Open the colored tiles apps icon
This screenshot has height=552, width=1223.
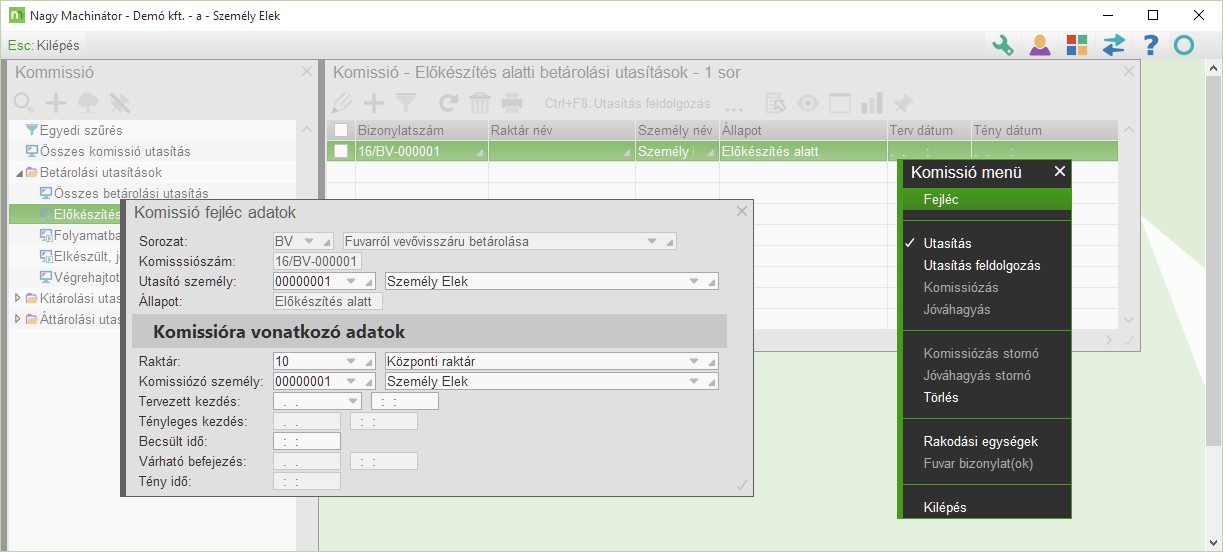point(1077,45)
